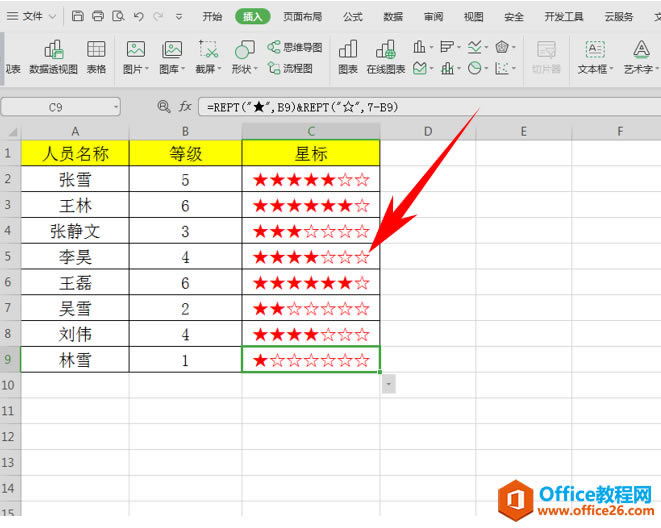Click the Slicer (切片器) icon
The width and height of the screenshot is (661, 528).
click(546, 57)
